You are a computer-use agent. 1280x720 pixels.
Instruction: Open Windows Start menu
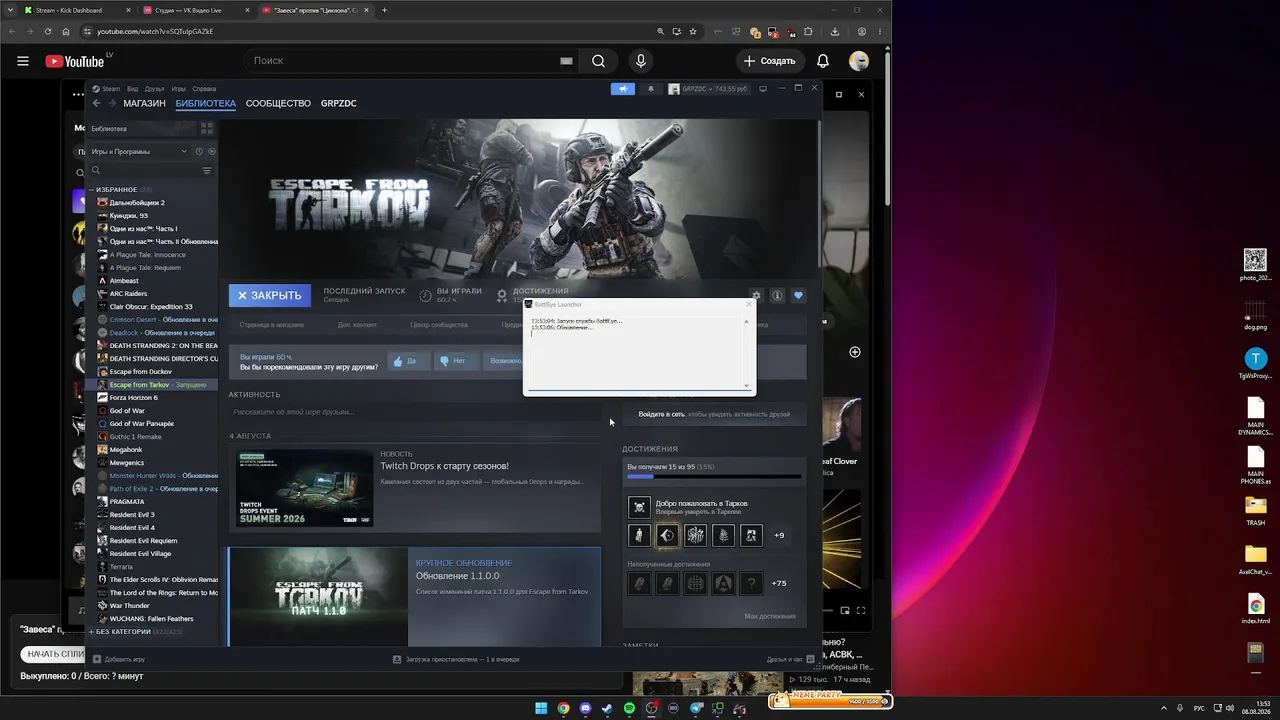pos(541,708)
